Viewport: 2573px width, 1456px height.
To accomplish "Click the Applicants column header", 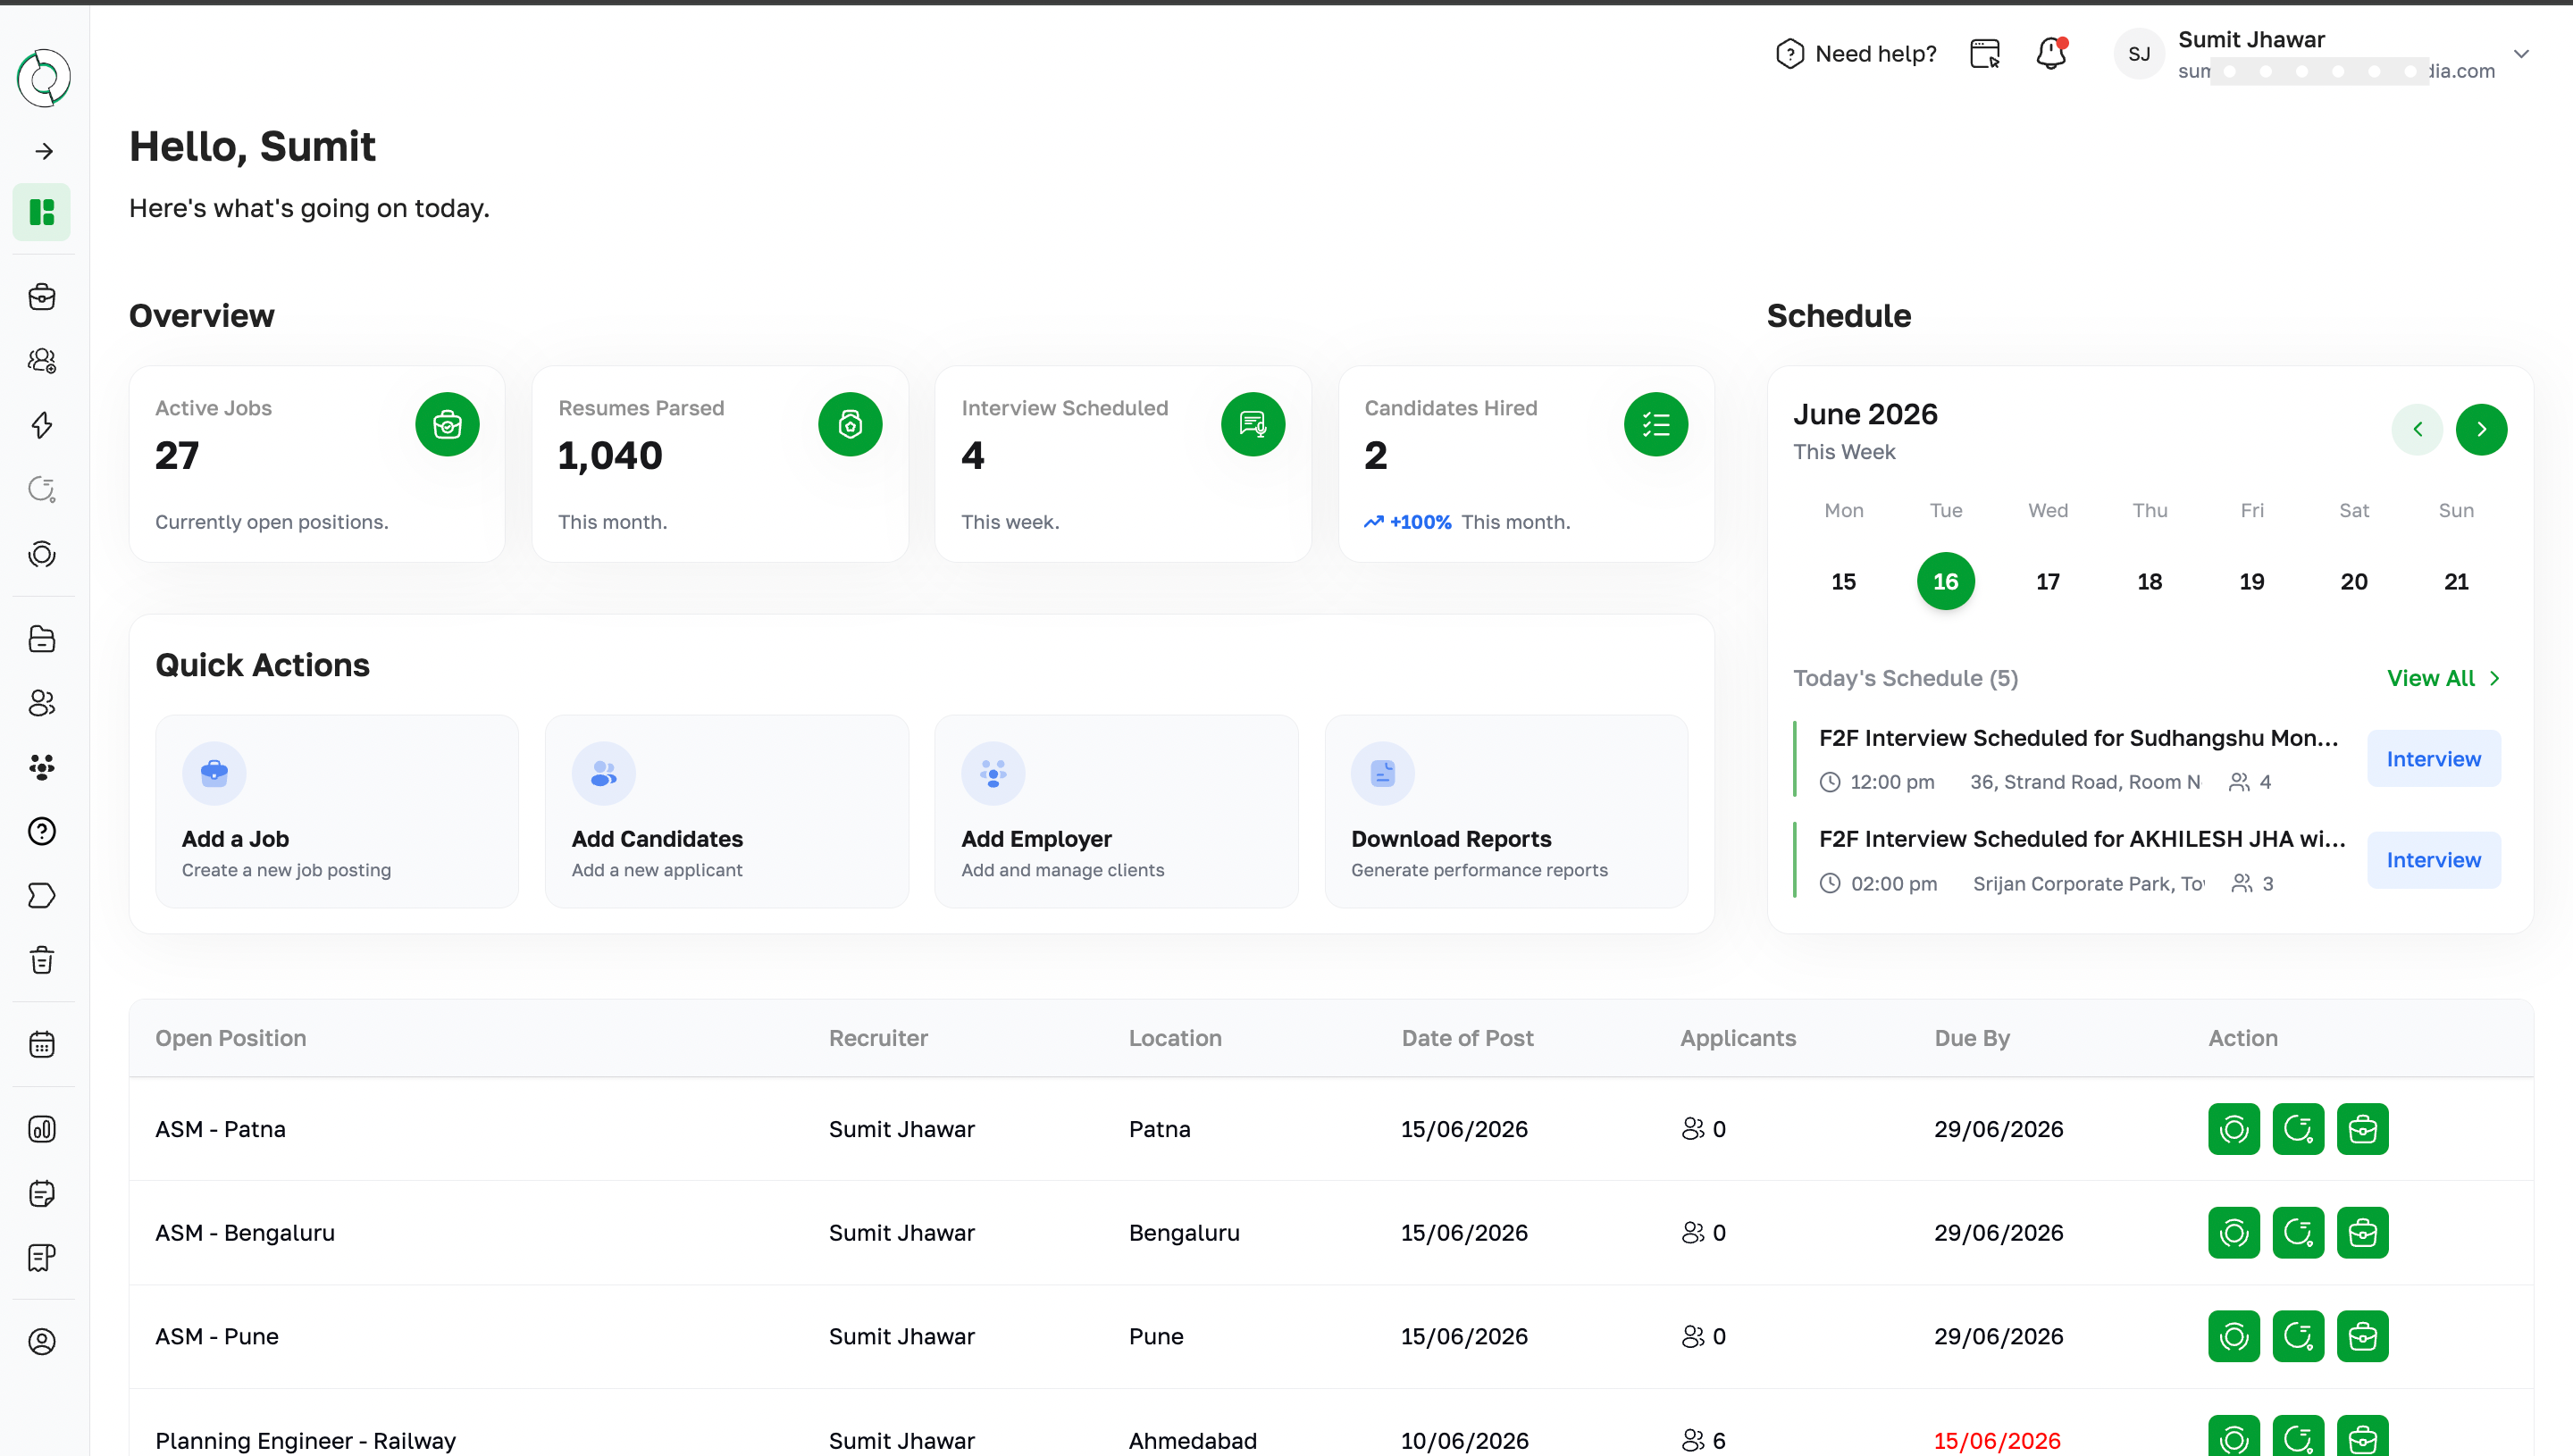I will [x=1738, y=1038].
